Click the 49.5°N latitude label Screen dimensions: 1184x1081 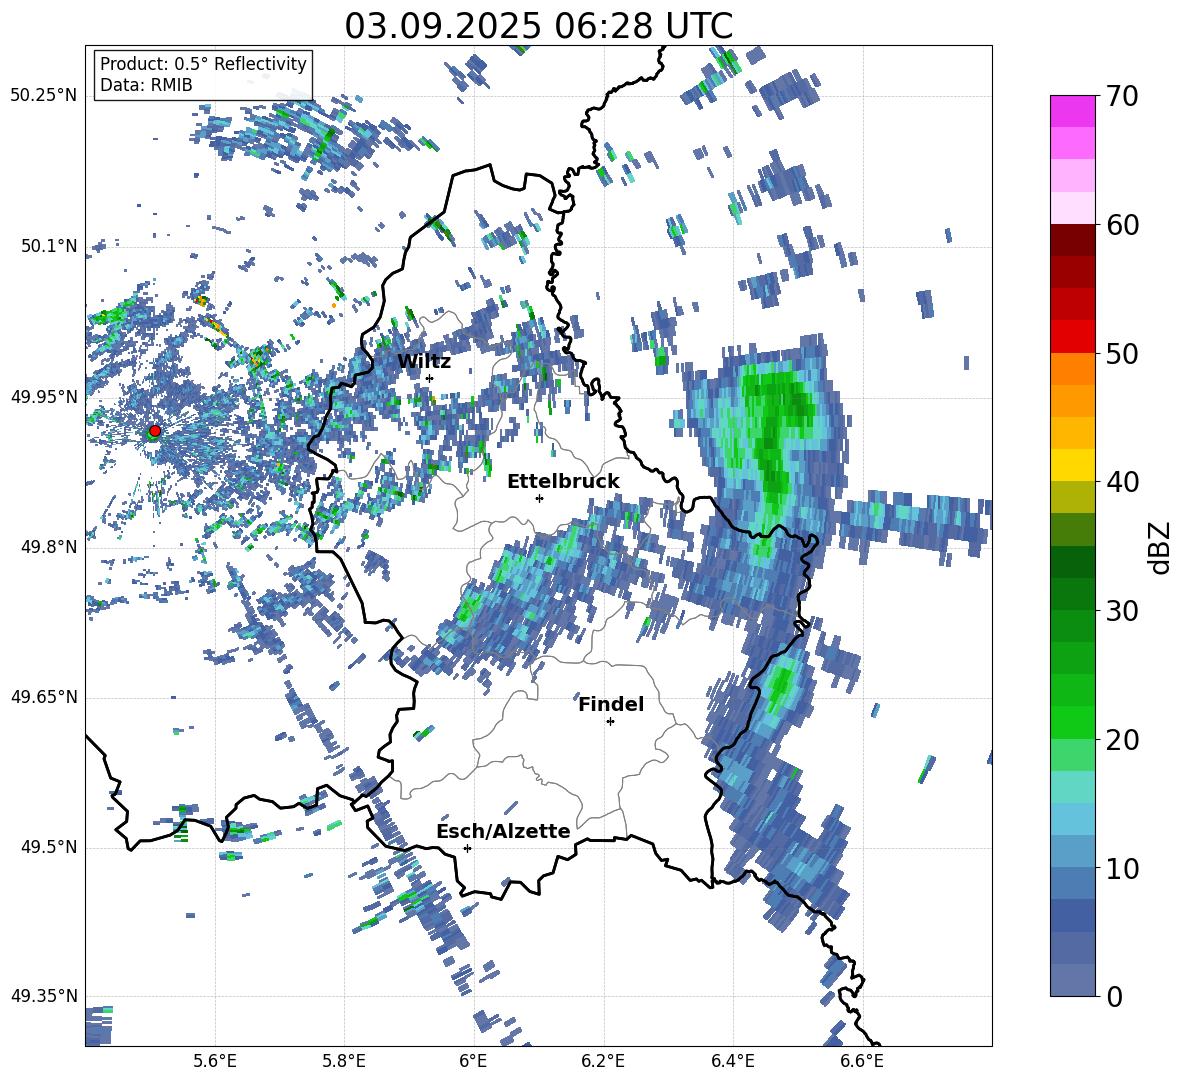tap(49, 847)
